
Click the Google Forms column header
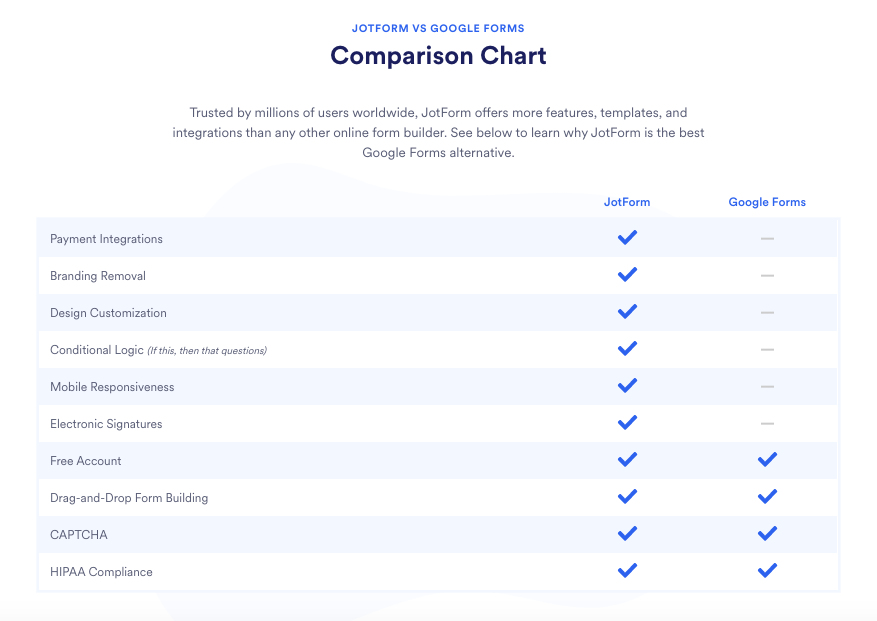click(x=767, y=202)
